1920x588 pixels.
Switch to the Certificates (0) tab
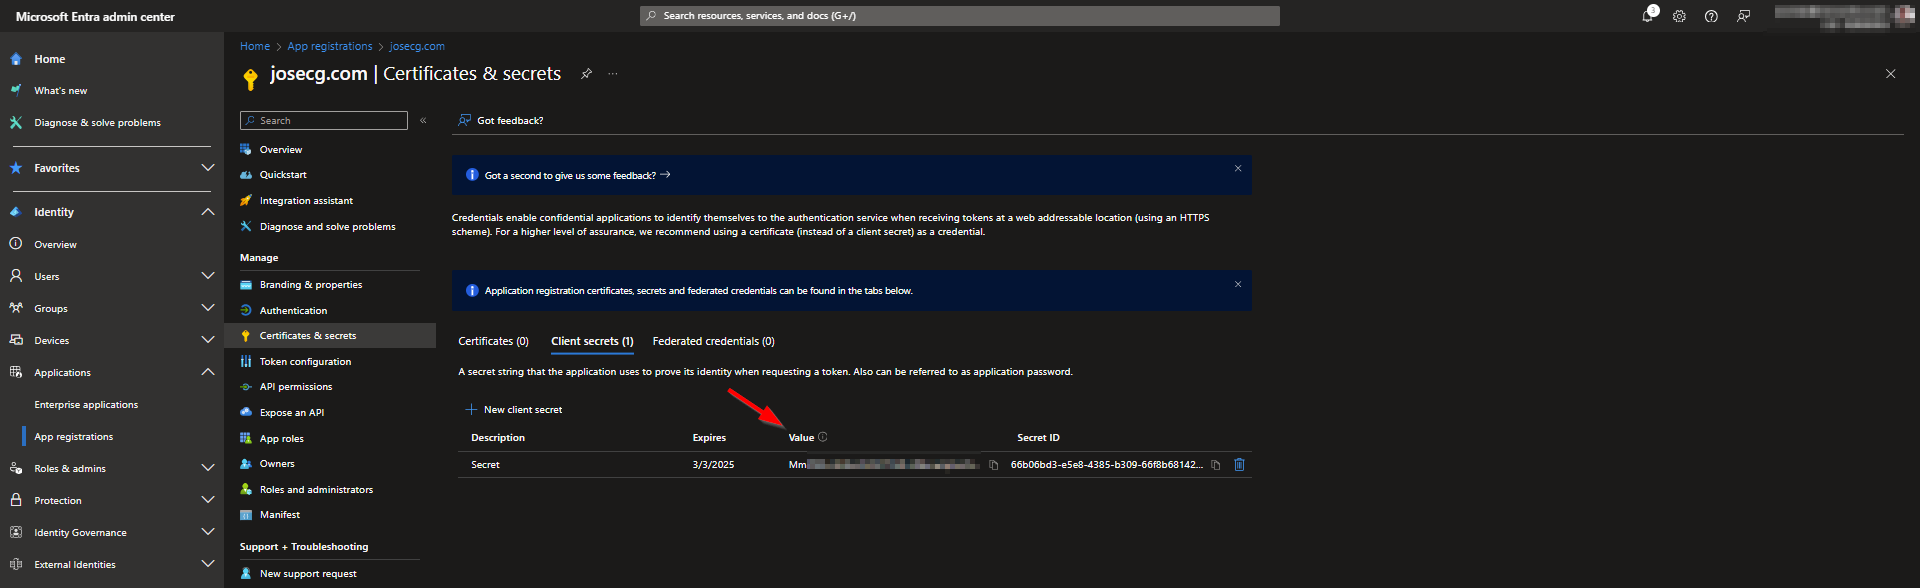coord(493,342)
